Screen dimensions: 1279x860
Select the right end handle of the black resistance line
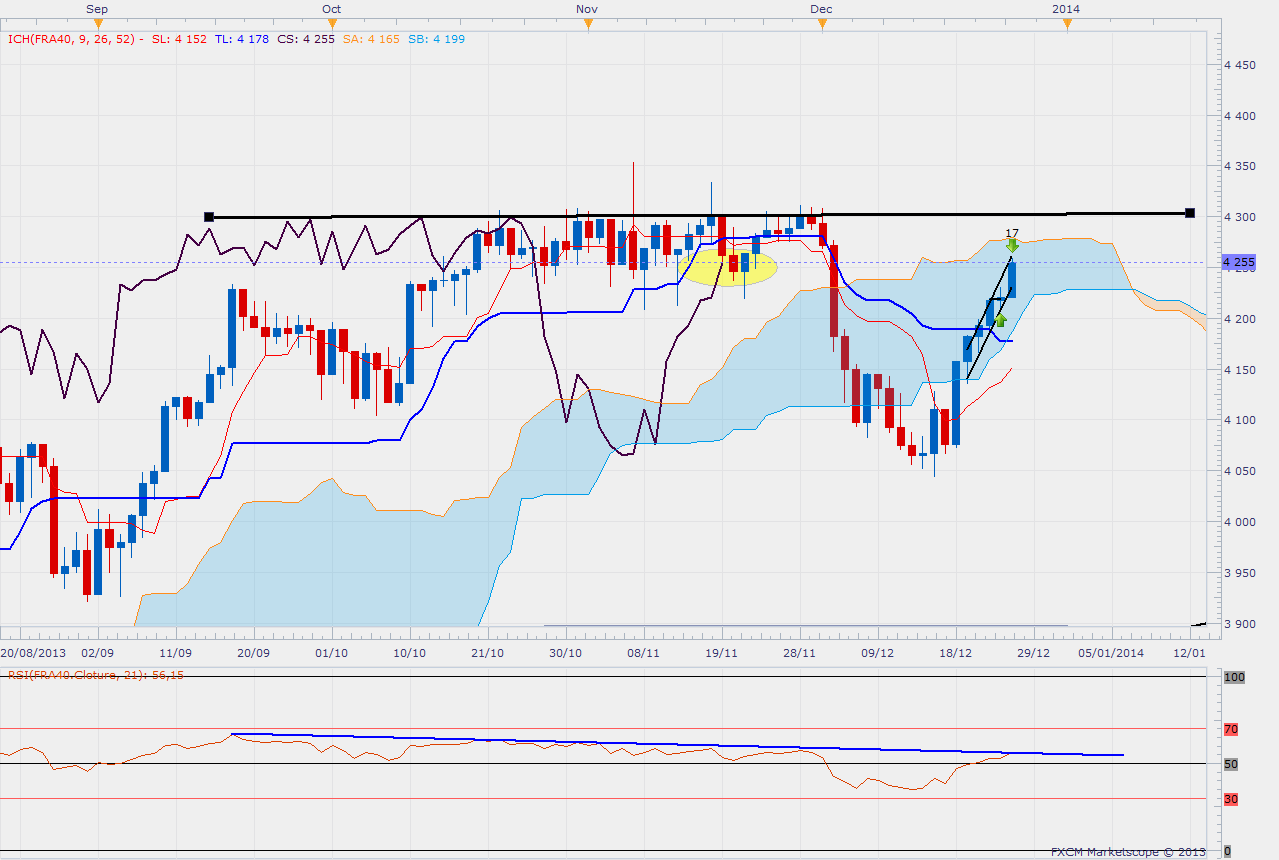pyautogui.click(x=1189, y=213)
